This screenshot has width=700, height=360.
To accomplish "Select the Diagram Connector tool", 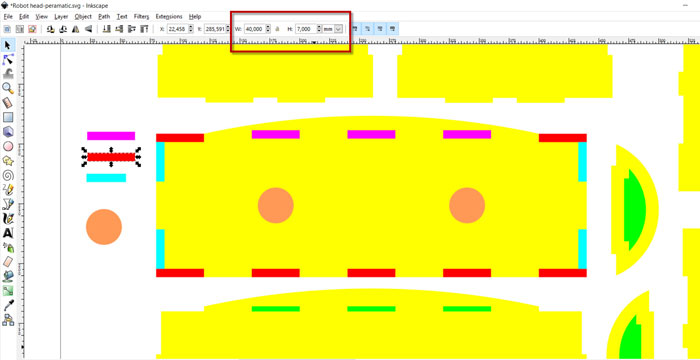I will click(8, 320).
